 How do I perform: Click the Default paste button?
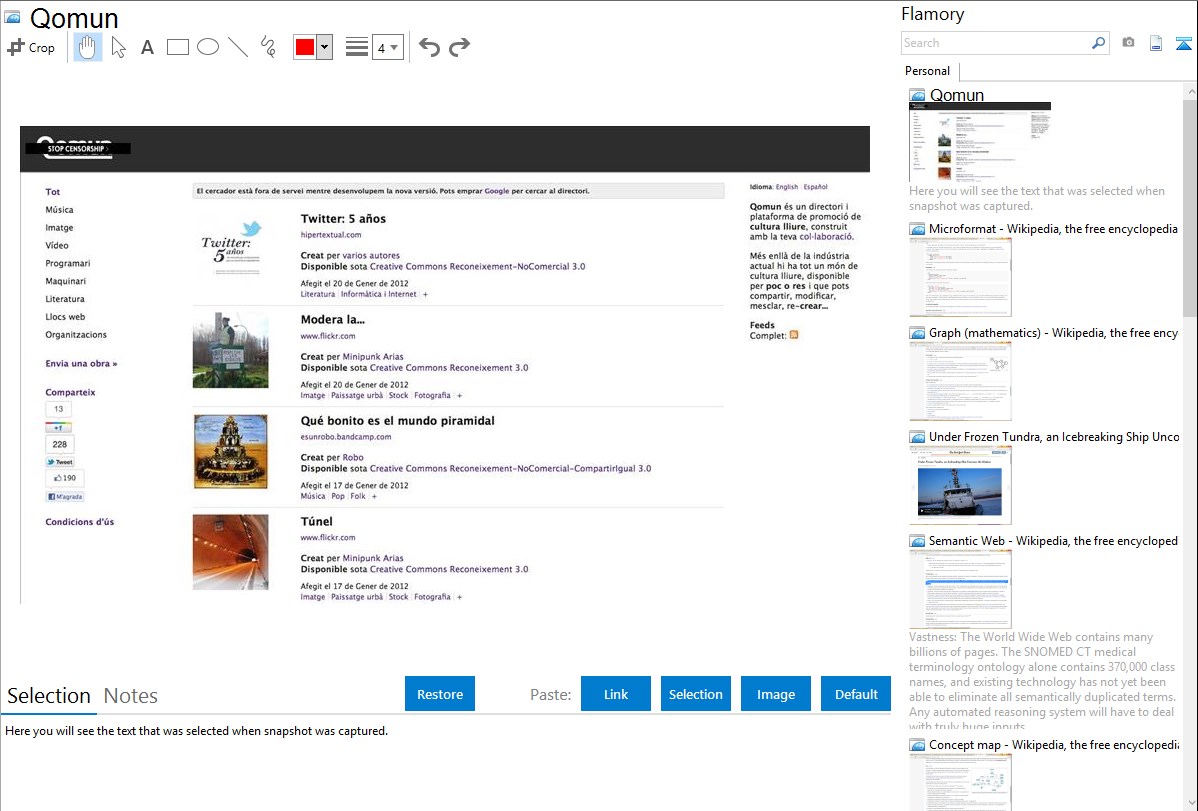[856, 694]
